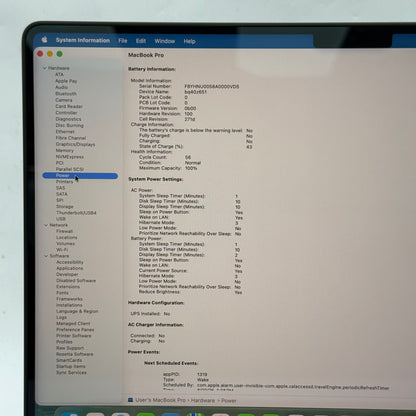Screen dimensions: 416x416
Task: Select Apple Pay in the sidebar
Action: pyautogui.click(x=66, y=81)
